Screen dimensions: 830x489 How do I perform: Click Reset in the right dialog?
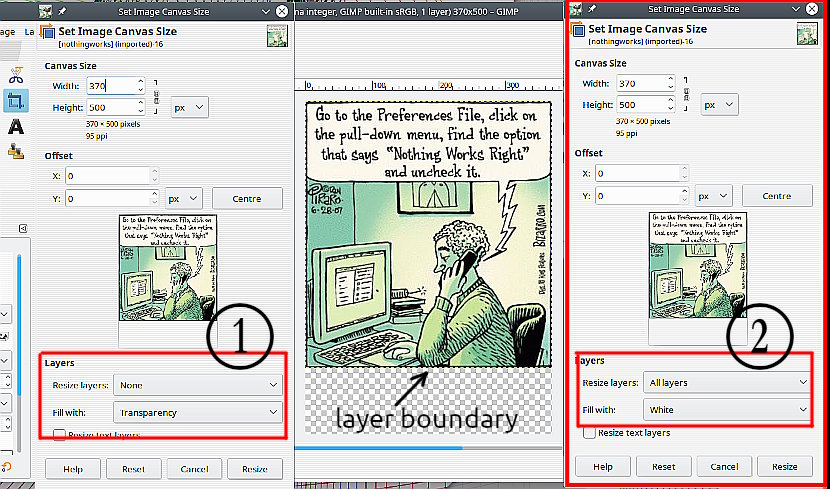[664, 467]
